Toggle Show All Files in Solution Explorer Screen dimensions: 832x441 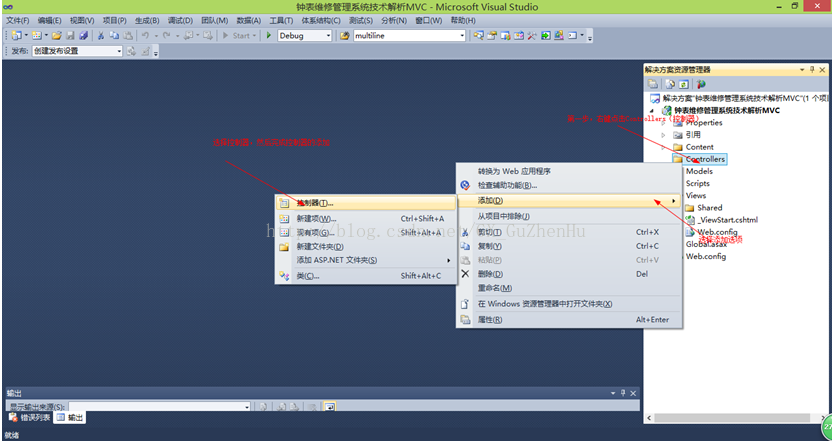point(670,84)
